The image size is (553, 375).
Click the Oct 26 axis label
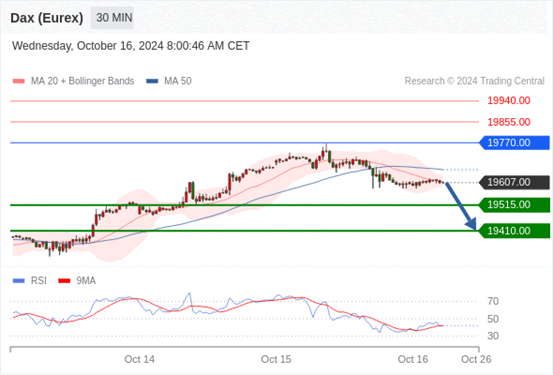pyautogui.click(x=476, y=359)
